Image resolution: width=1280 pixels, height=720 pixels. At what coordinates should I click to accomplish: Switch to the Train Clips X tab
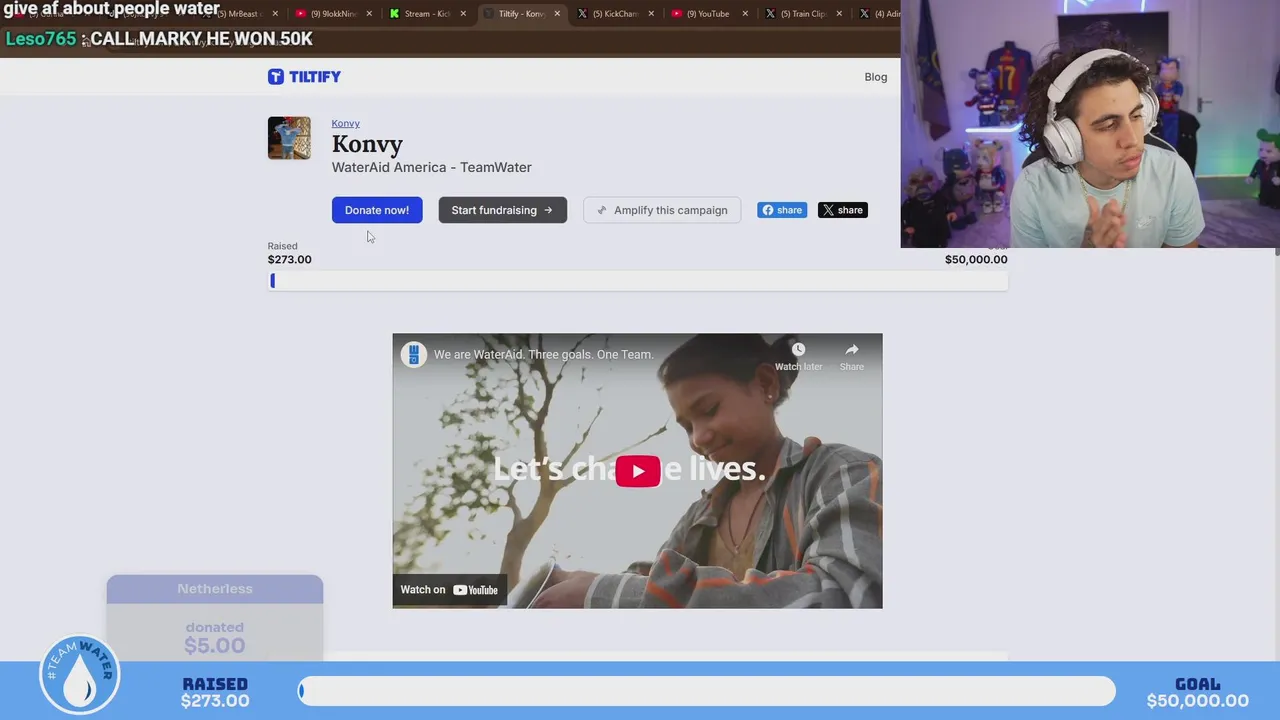pyautogui.click(x=803, y=14)
